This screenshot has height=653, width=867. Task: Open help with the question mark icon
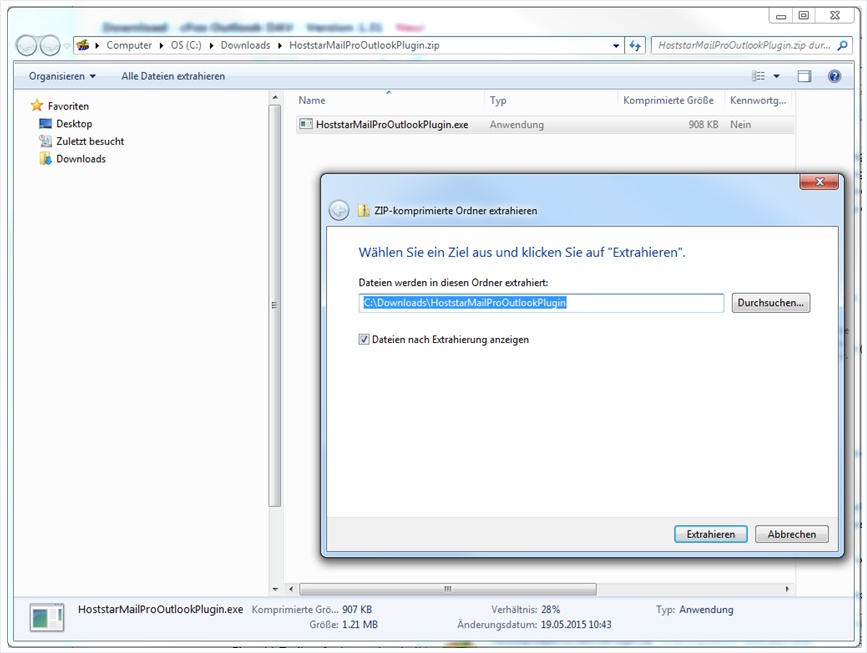pos(834,76)
